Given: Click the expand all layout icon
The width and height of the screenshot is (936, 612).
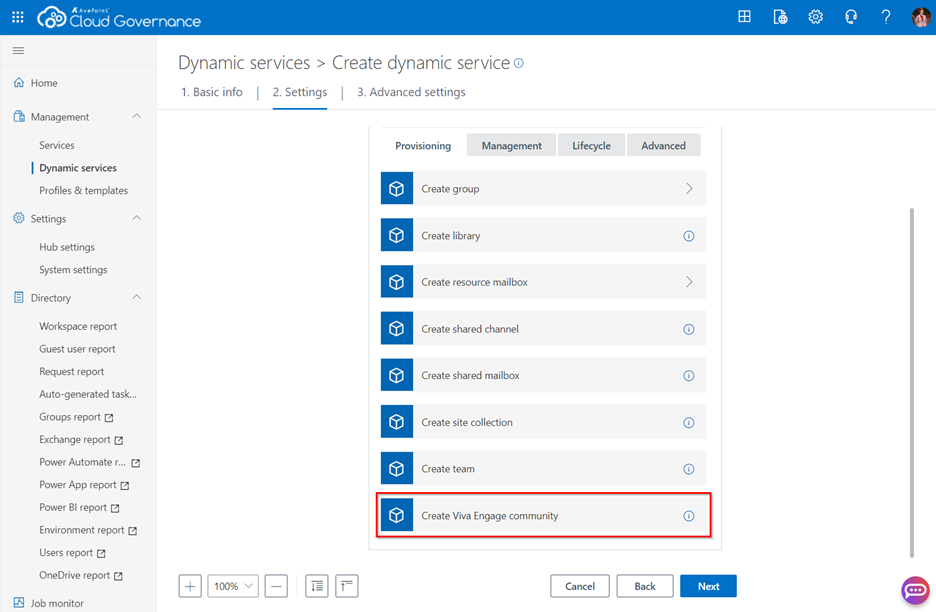Looking at the screenshot, I should [x=317, y=586].
